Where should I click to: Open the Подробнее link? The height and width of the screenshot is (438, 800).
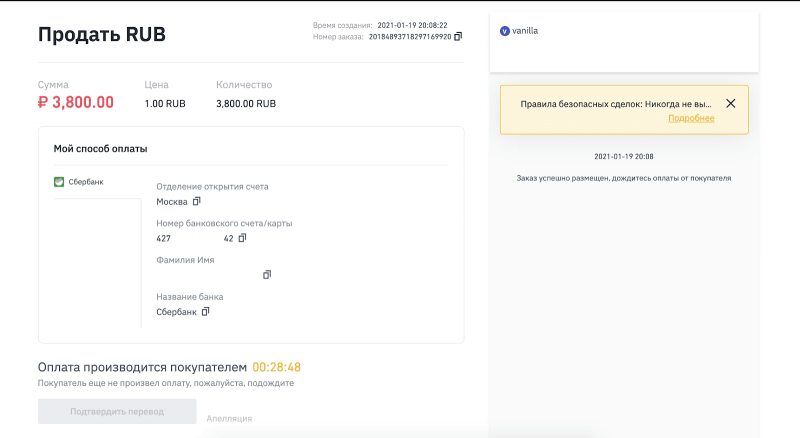(691, 118)
